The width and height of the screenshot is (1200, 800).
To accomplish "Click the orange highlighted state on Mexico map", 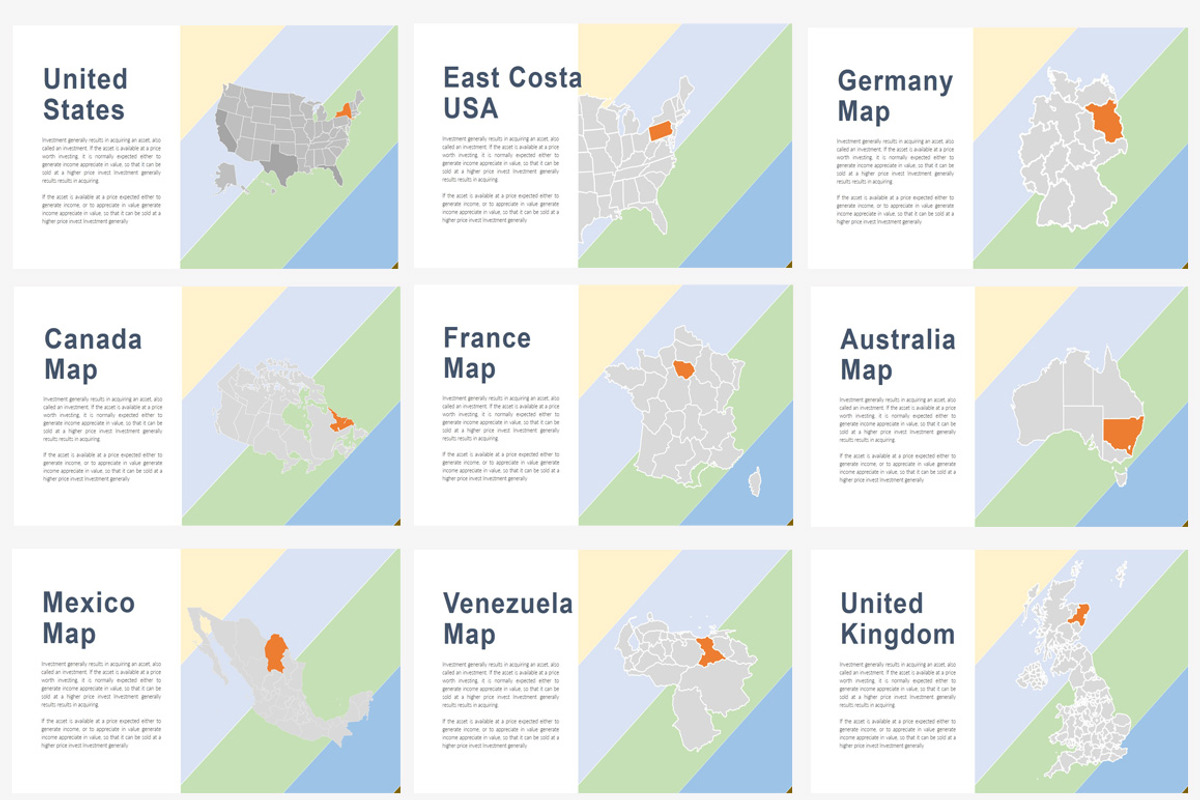I will click(x=277, y=652).
